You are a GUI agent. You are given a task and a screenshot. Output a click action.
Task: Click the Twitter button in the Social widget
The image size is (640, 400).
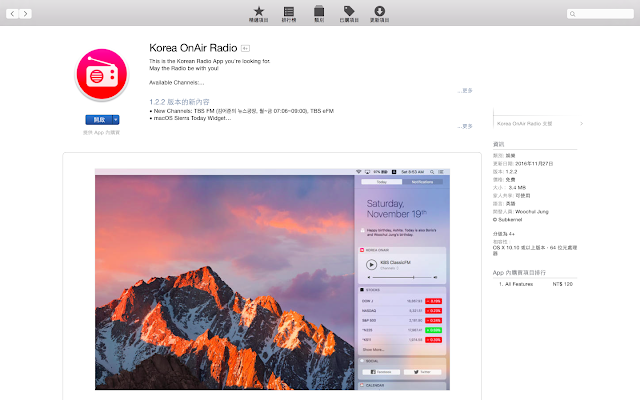(x=422, y=372)
